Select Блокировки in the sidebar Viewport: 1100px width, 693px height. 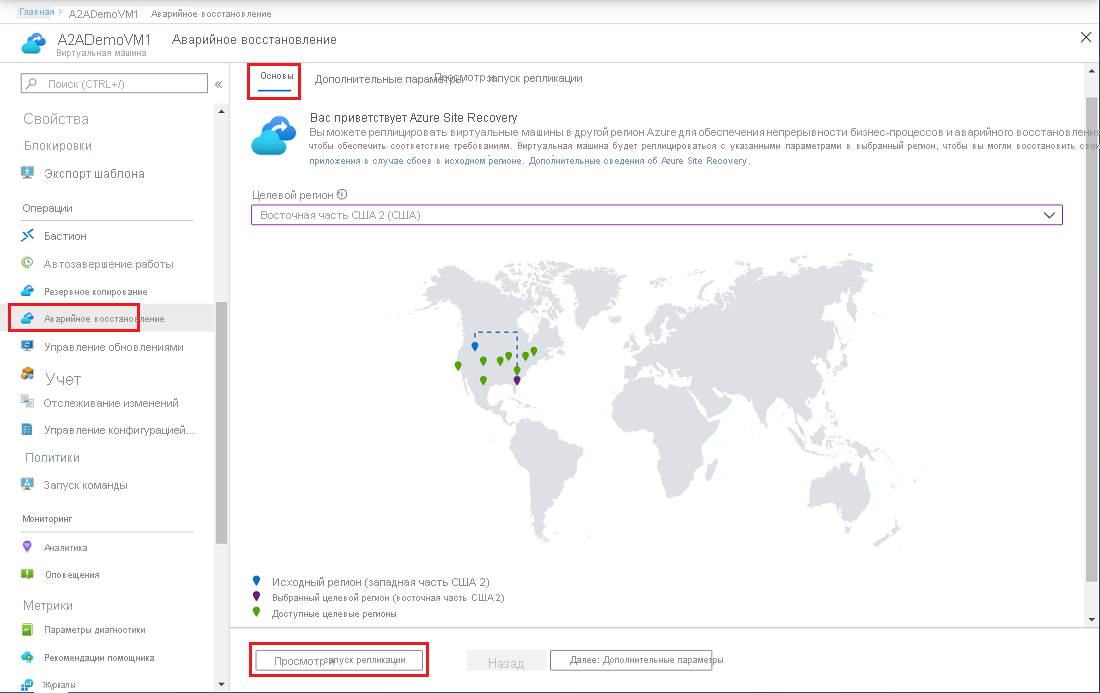[x=58, y=145]
